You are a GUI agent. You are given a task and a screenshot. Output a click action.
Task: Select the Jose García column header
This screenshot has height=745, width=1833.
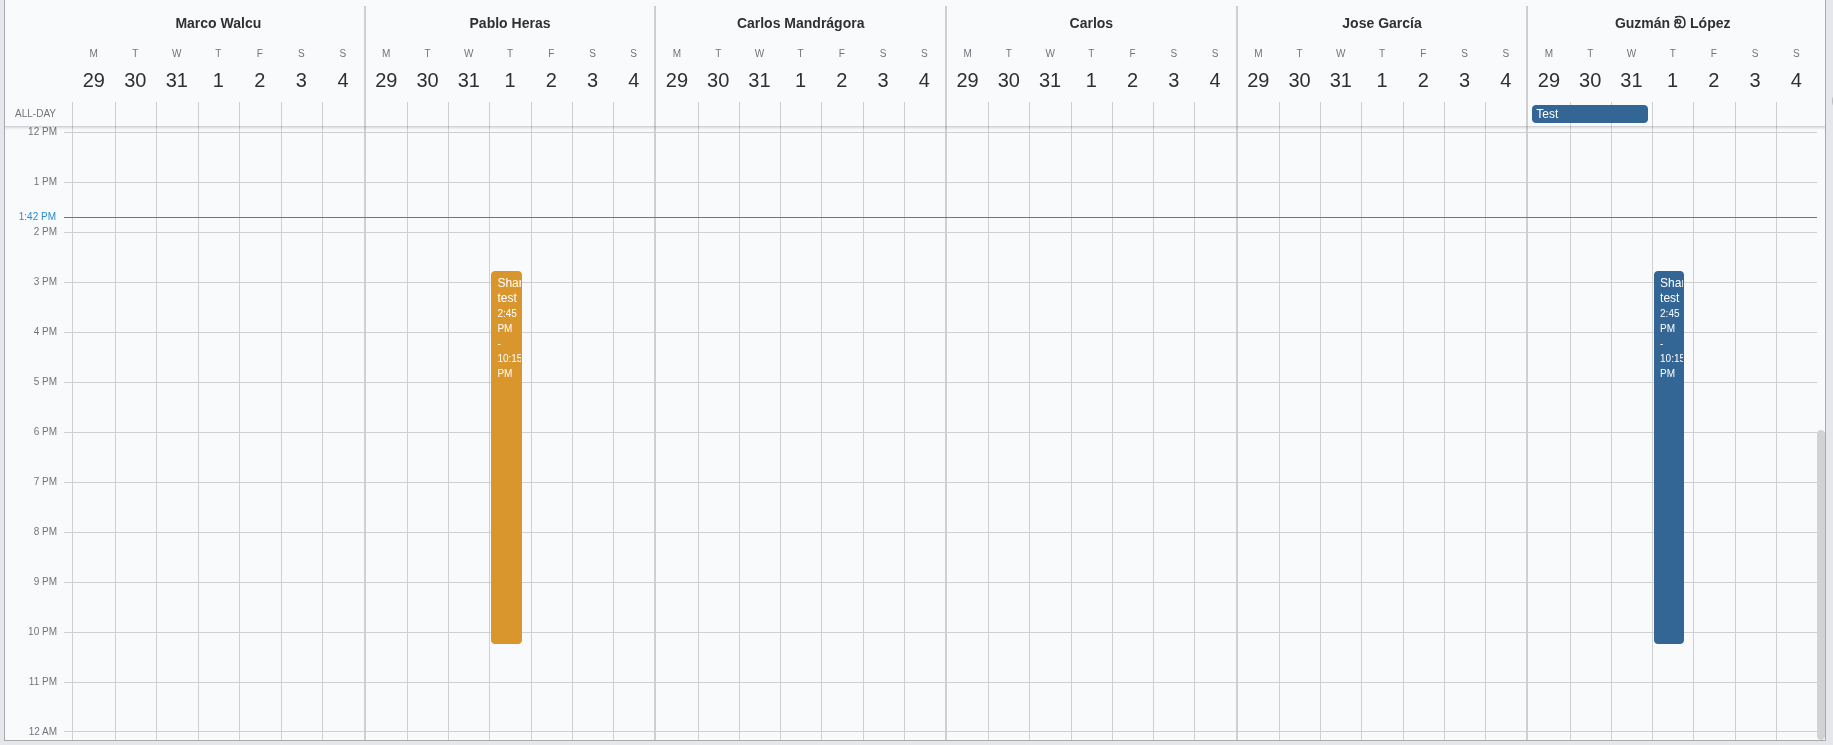[1381, 23]
